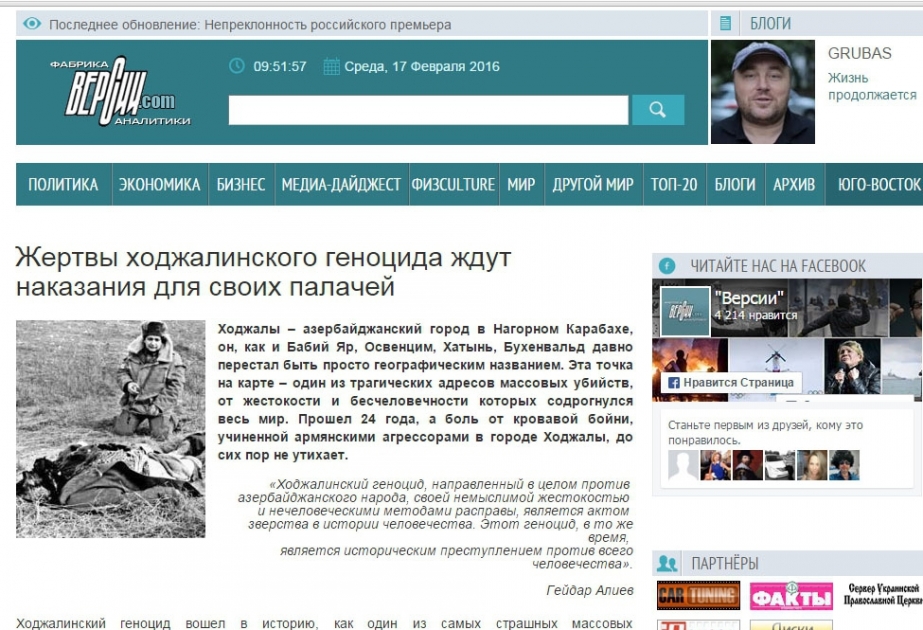Click the article headline about Ходжалинский геноцид
The height and width of the screenshot is (630, 923).
point(263,272)
